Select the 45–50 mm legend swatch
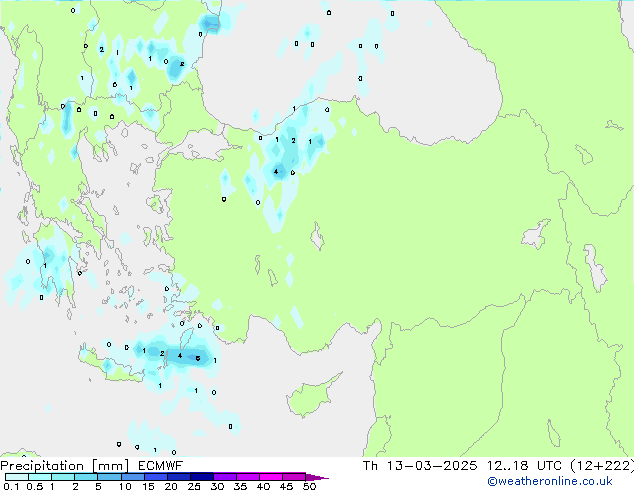The image size is (634, 490). click(294, 477)
